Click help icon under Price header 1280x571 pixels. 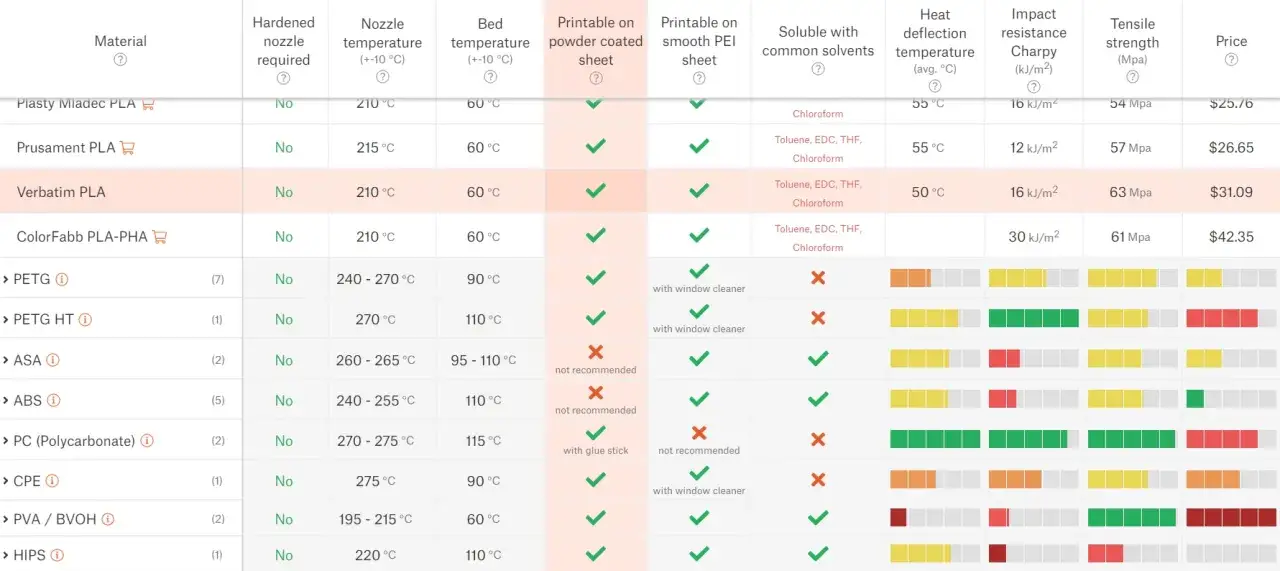click(1231, 60)
